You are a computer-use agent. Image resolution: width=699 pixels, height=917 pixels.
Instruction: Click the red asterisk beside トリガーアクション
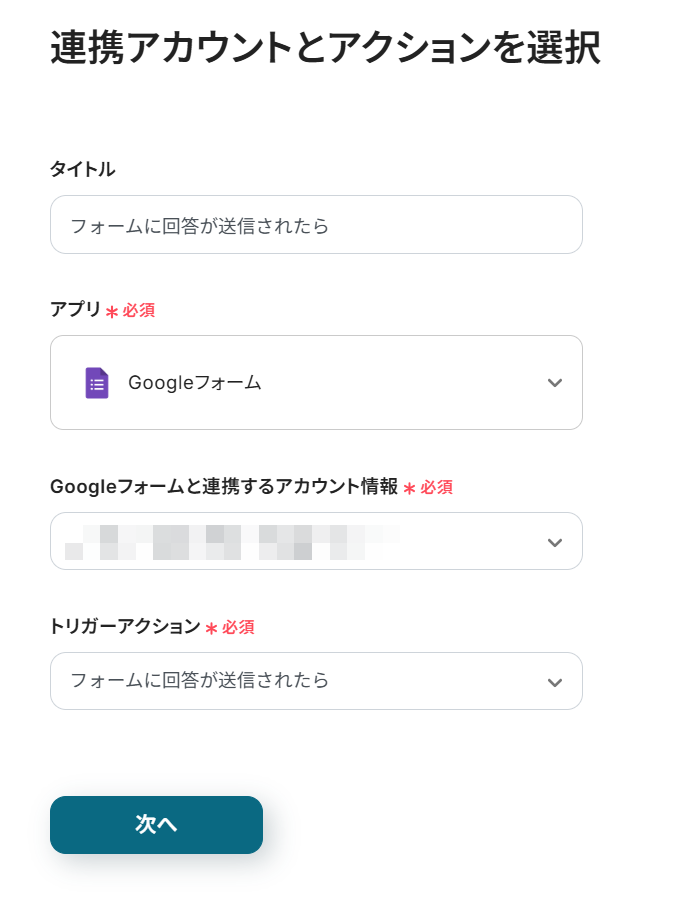tap(211, 629)
